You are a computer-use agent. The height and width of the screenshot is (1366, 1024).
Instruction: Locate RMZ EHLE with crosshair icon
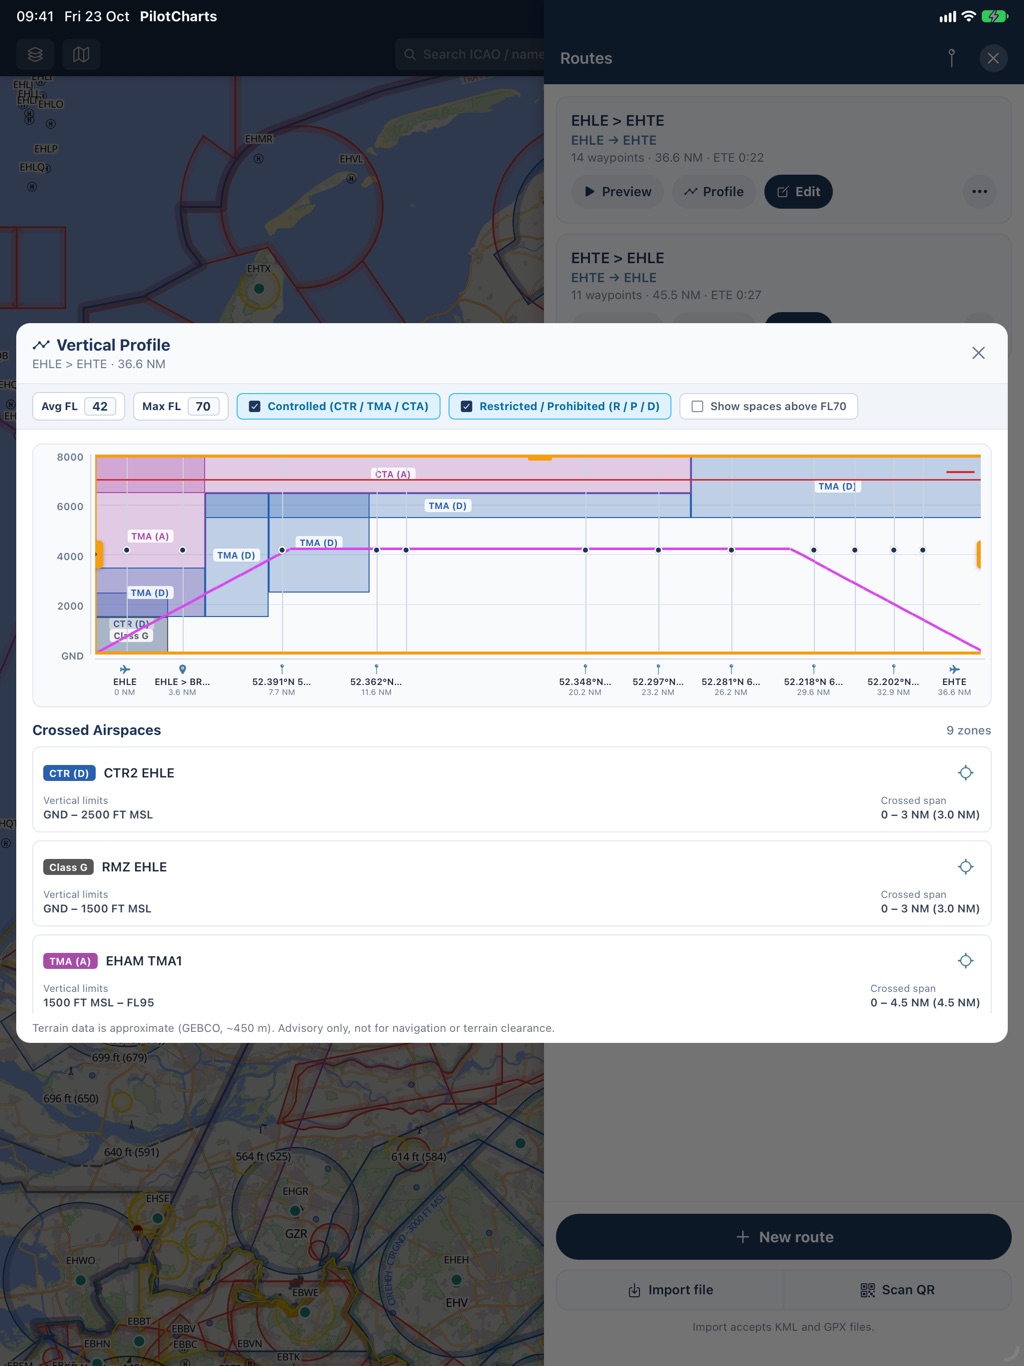pyautogui.click(x=965, y=867)
